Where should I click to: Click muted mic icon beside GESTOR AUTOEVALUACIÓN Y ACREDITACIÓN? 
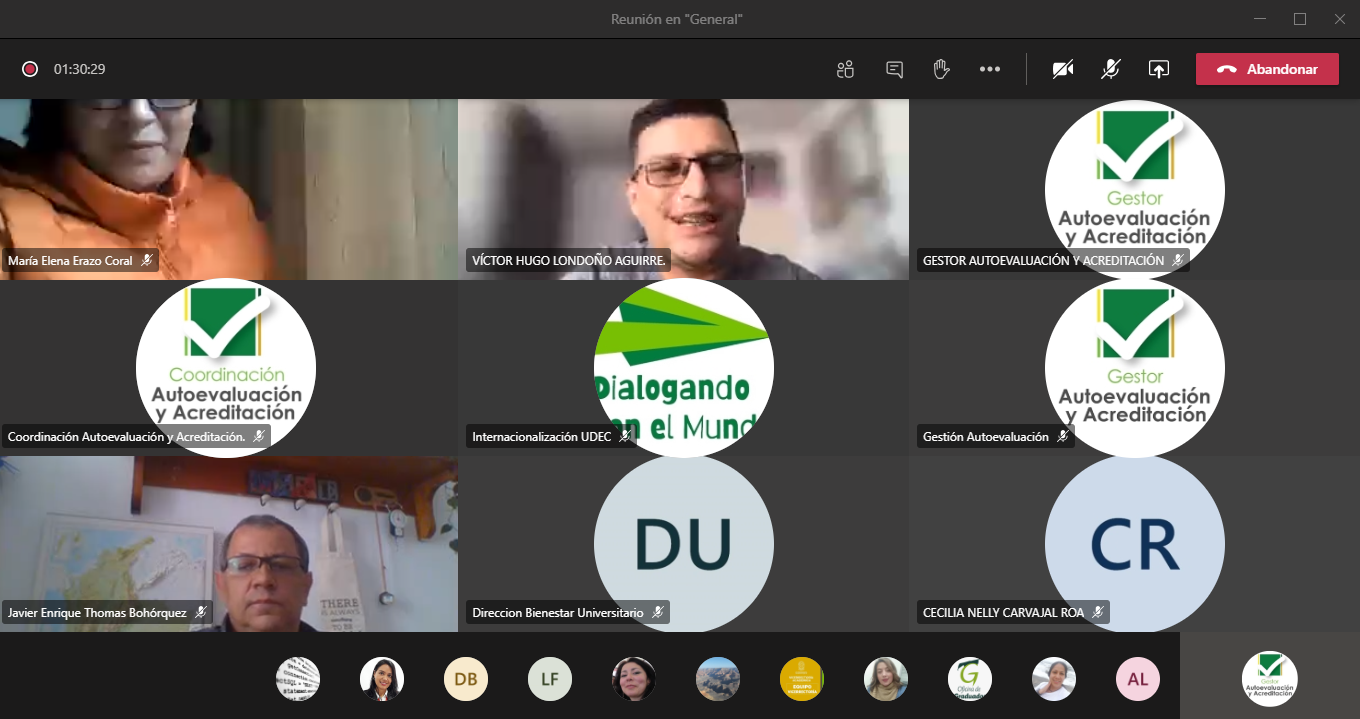(x=1178, y=261)
